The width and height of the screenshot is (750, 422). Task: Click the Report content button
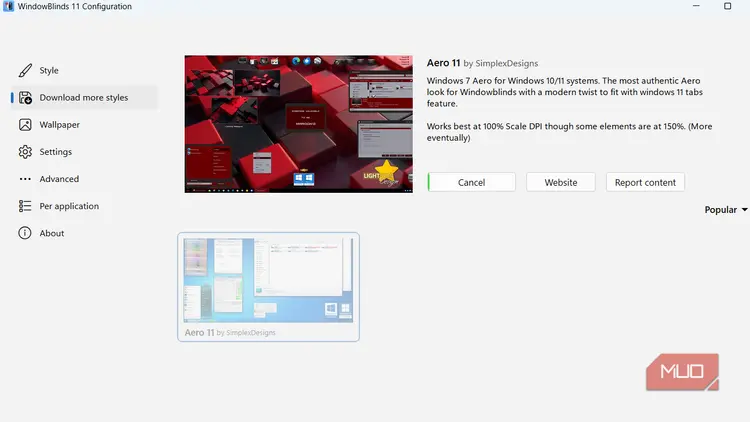(645, 182)
